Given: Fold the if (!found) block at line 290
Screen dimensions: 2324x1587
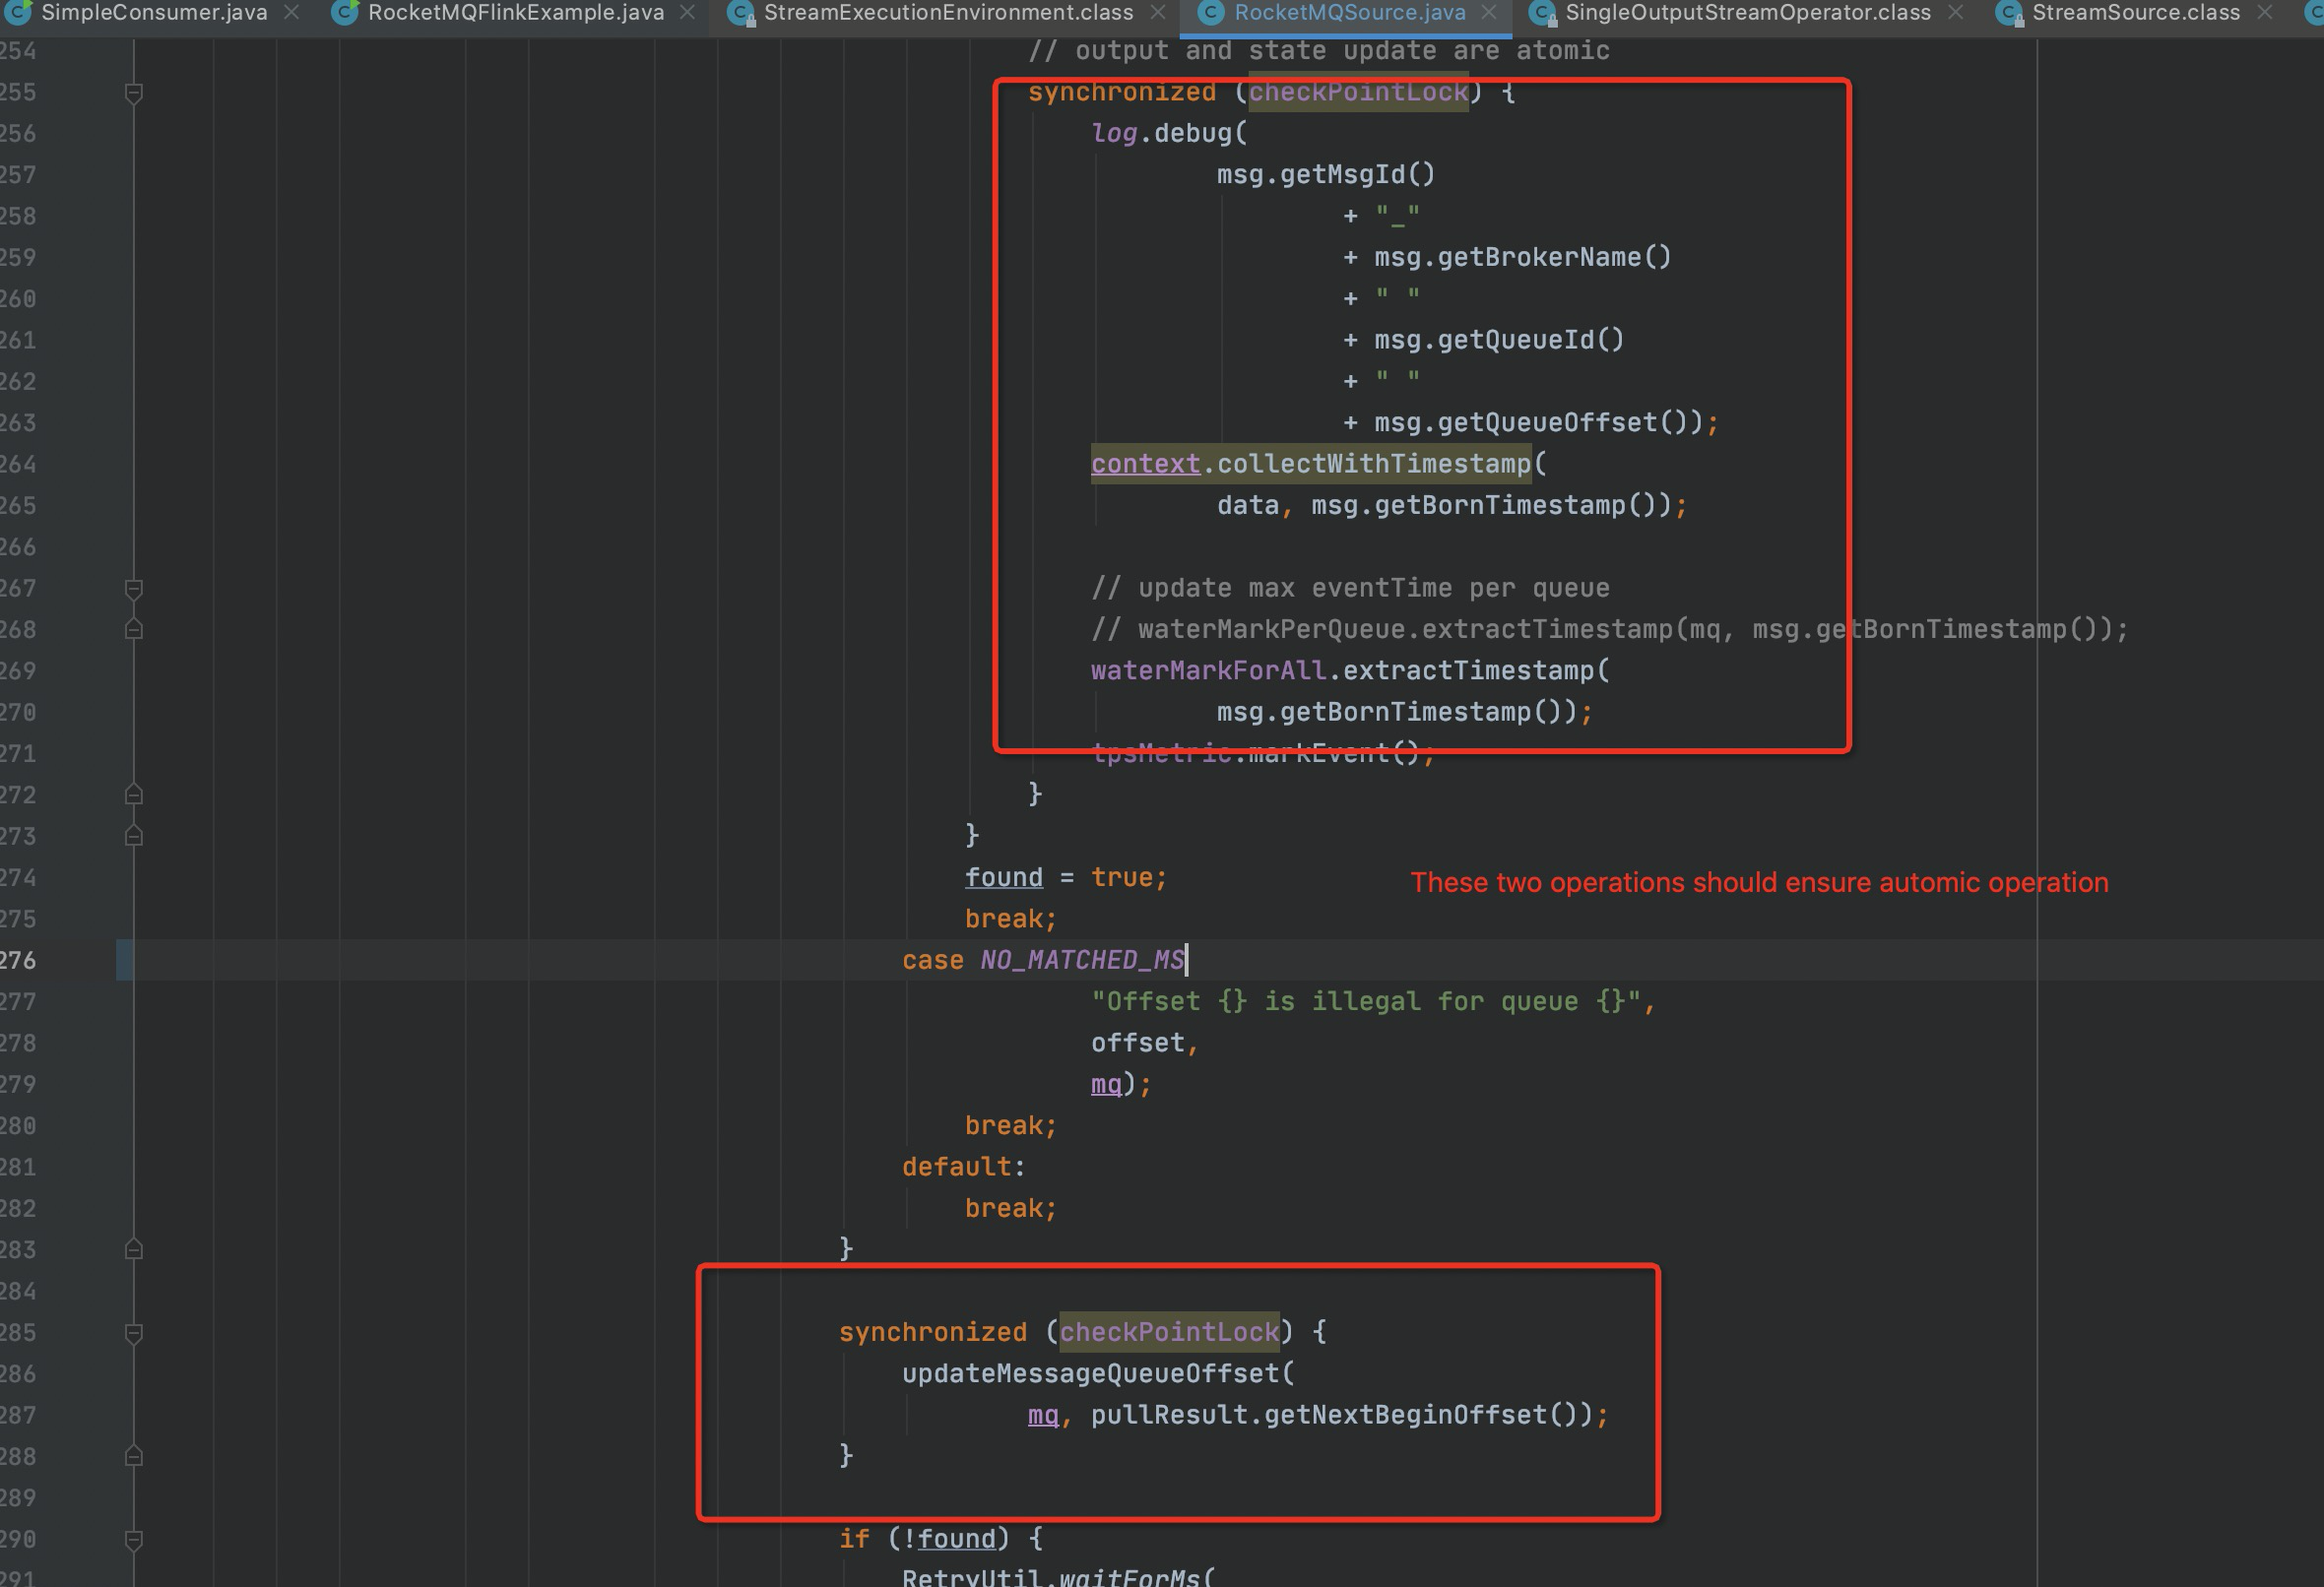Looking at the screenshot, I should (x=134, y=1540).
